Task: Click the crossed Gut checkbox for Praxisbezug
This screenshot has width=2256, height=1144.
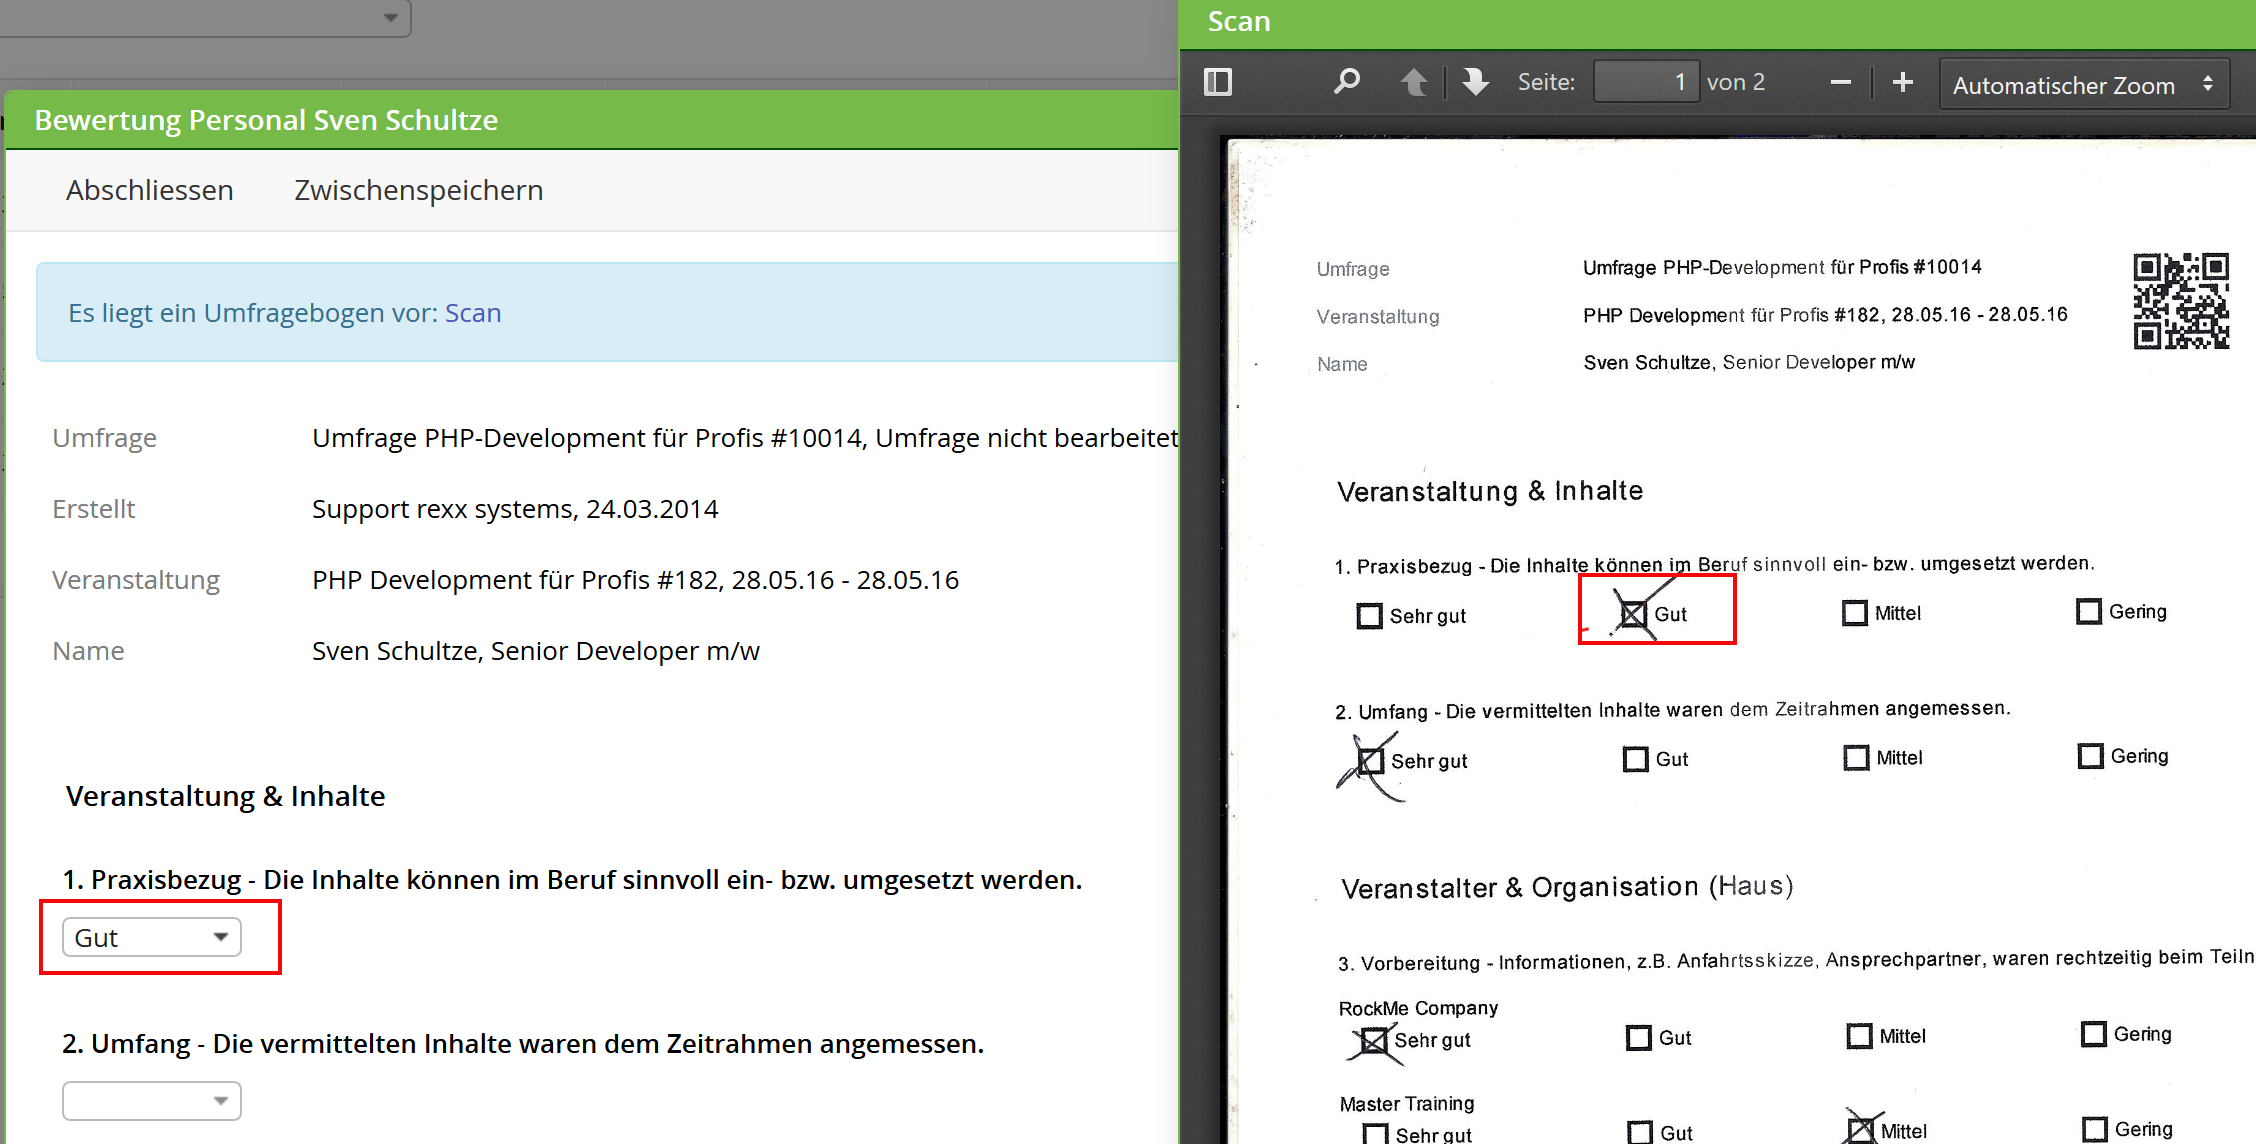Action: click(x=1633, y=614)
